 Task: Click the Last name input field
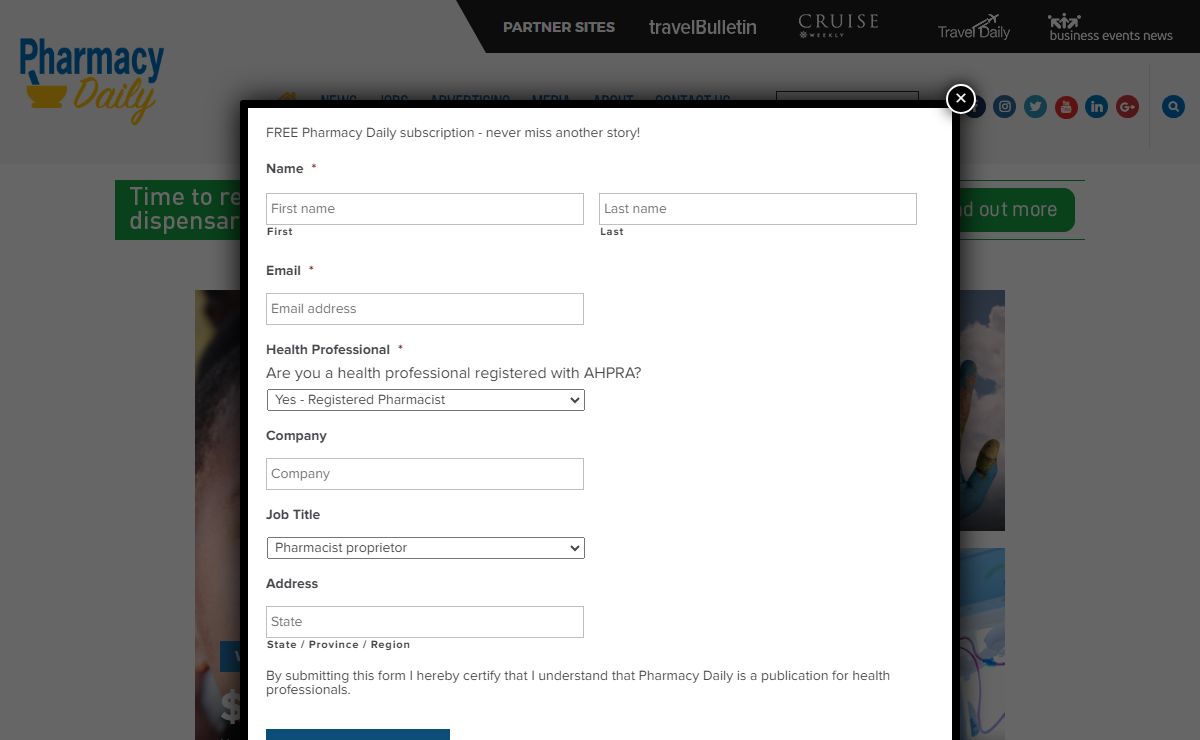pos(757,209)
